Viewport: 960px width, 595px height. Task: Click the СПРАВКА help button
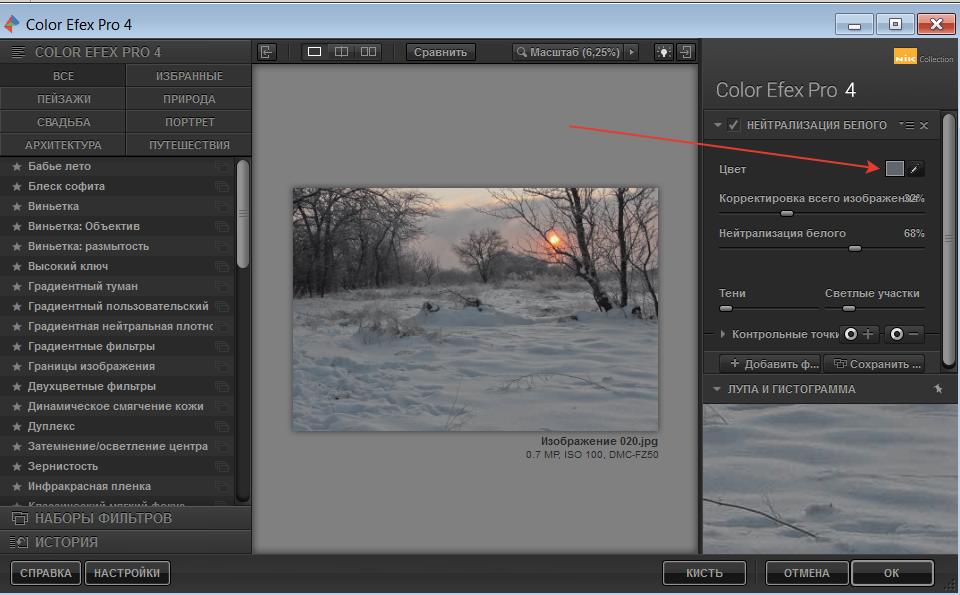pyautogui.click(x=46, y=573)
